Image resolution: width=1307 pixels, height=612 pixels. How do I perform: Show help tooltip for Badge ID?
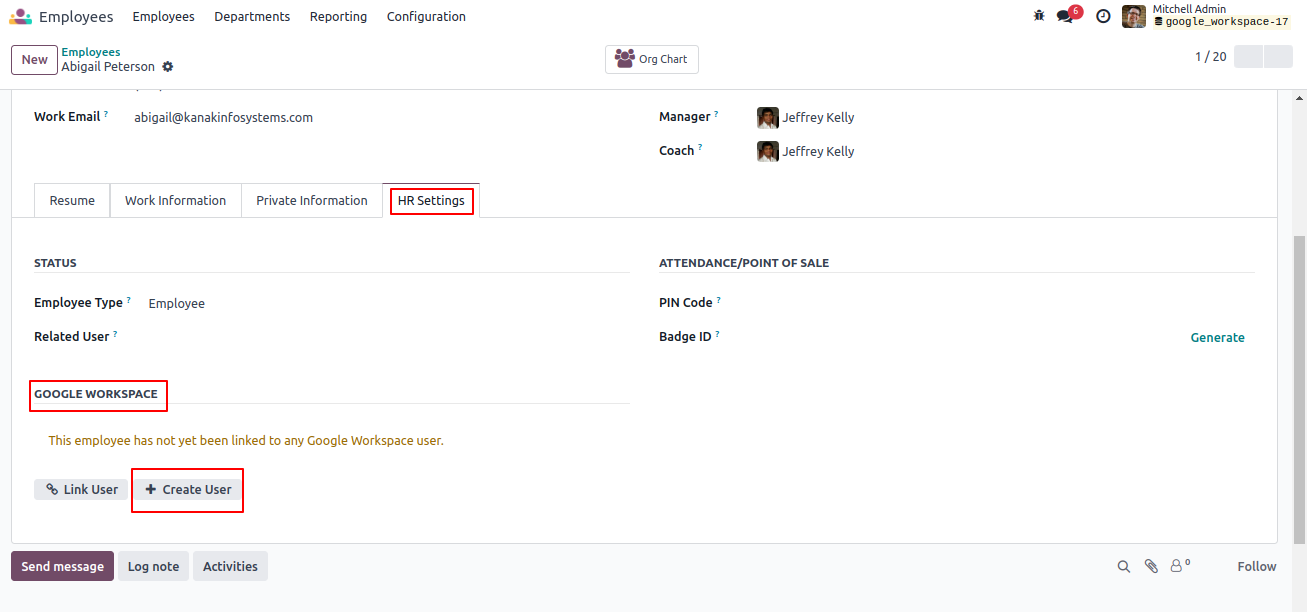point(718,334)
